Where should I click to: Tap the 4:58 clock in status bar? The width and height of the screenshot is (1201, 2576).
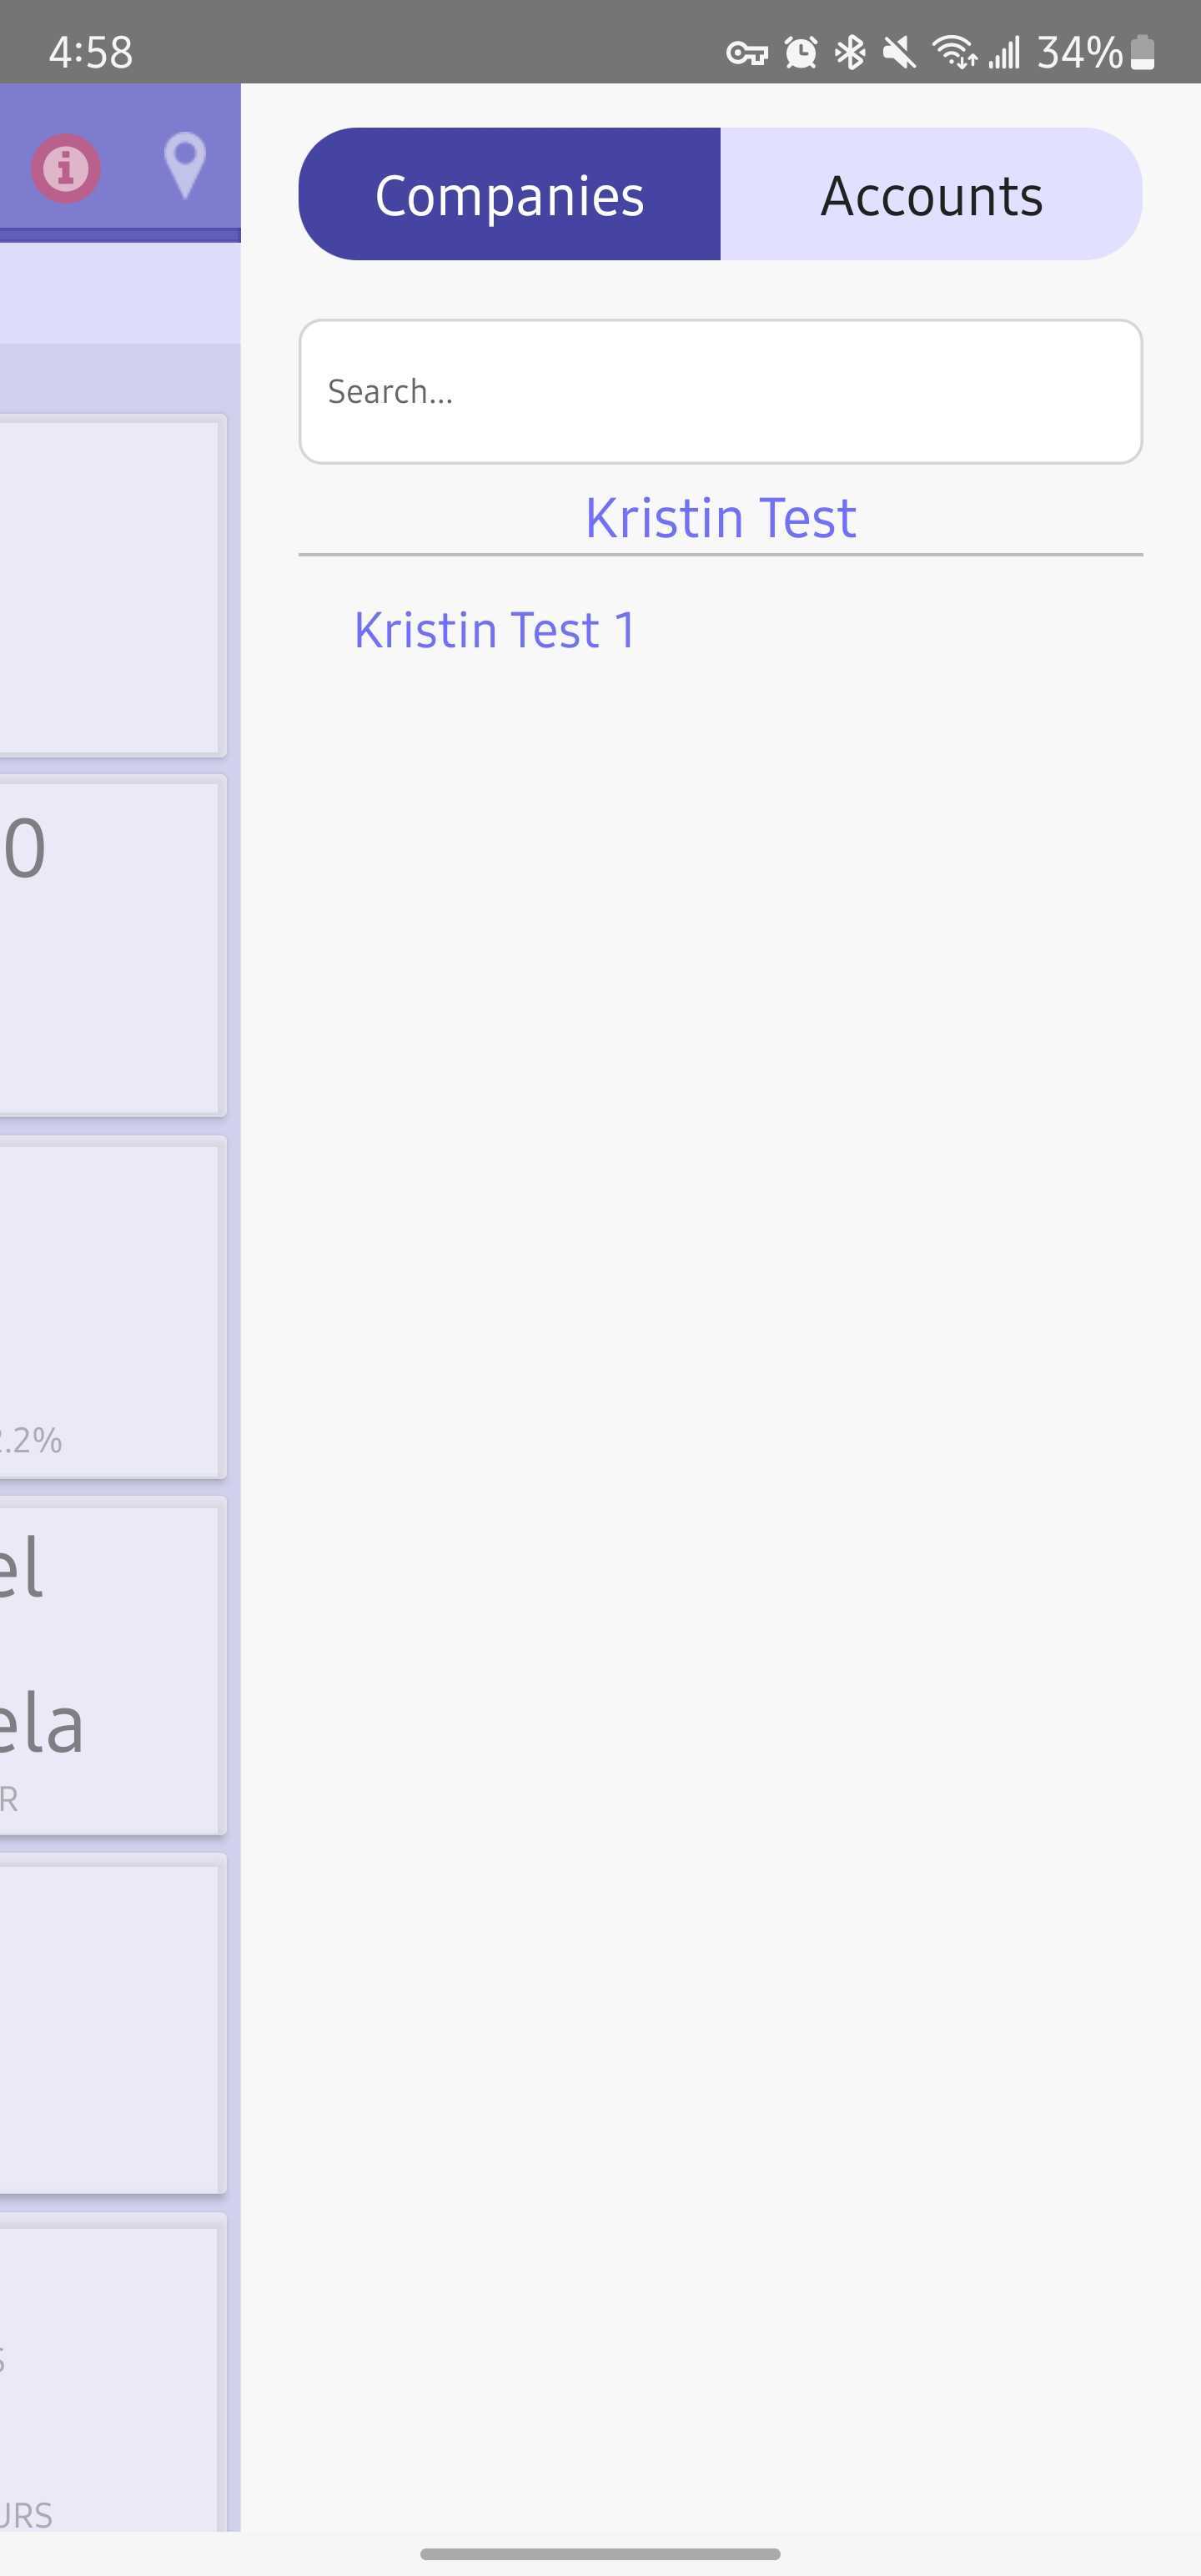point(91,52)
